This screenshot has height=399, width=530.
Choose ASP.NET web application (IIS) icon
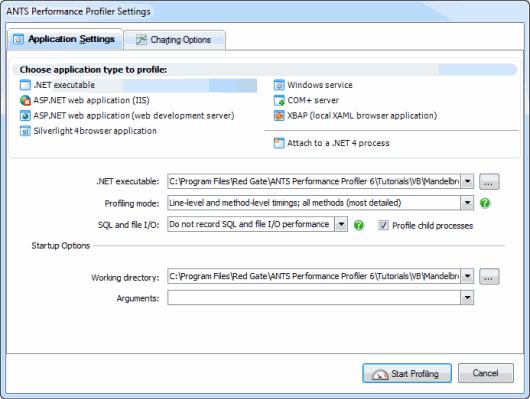click(25, 100)
